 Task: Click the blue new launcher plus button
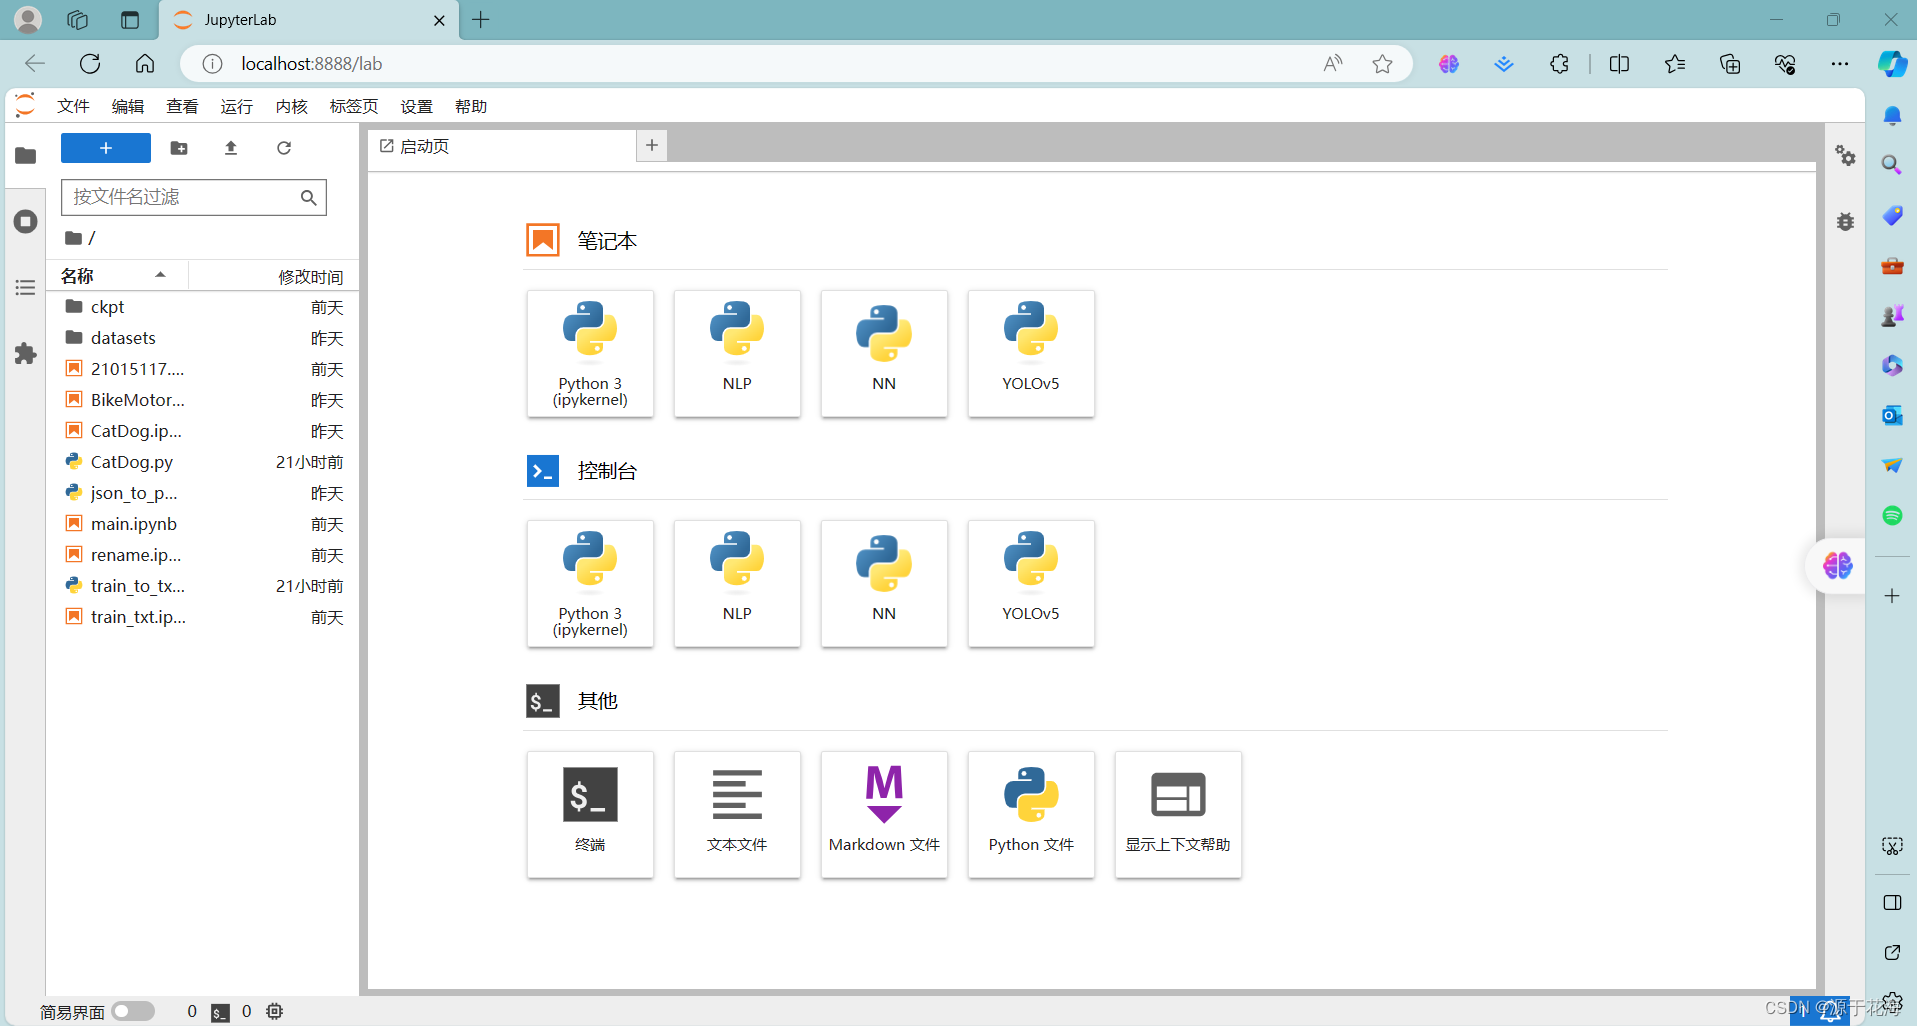(106, 148)
